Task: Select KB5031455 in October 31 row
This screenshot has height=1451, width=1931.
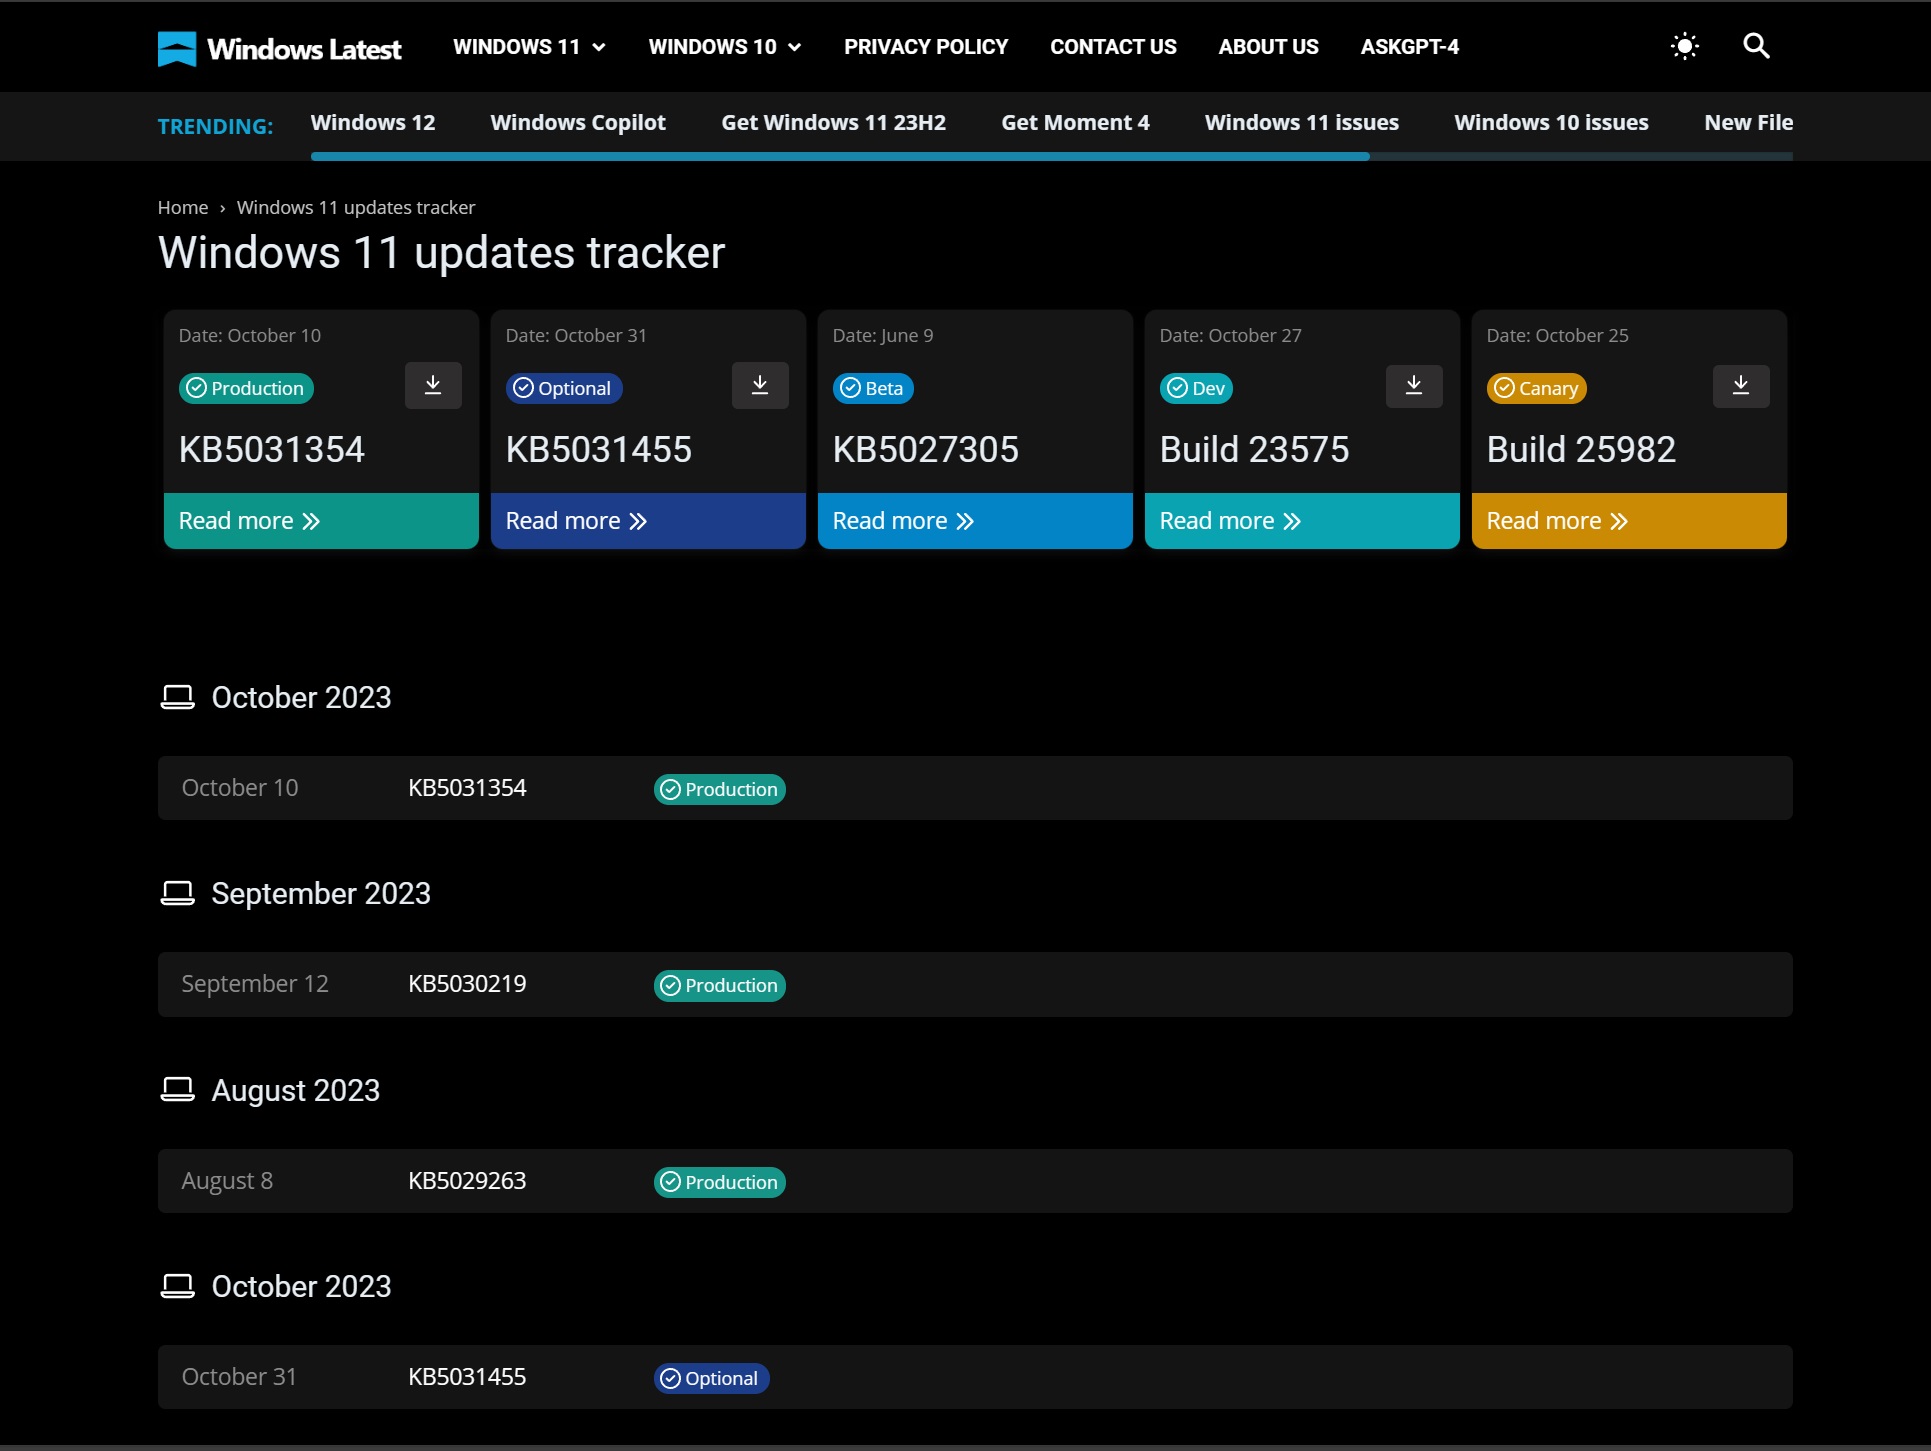Action: click(467, 1377)
